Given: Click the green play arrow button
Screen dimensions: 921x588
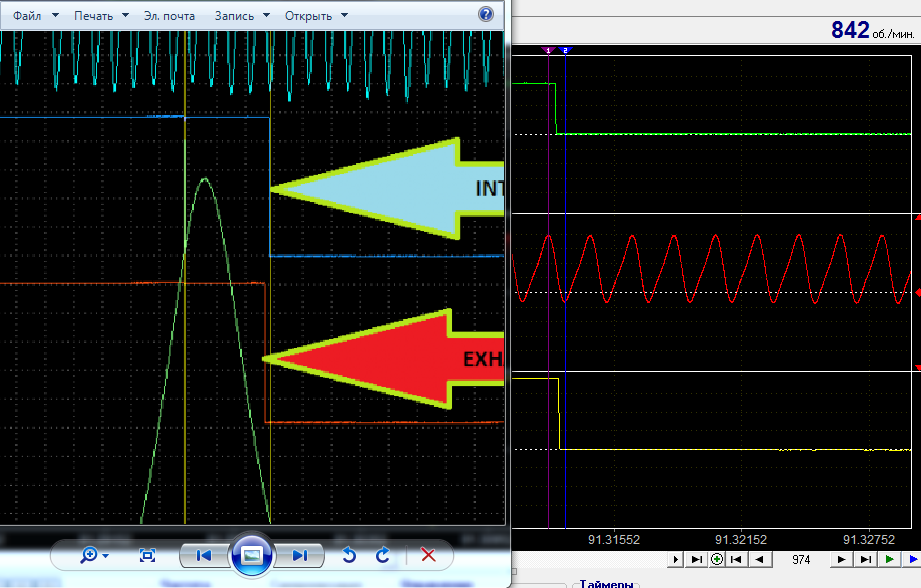Looking at the screenshot, I should (889, 559).
